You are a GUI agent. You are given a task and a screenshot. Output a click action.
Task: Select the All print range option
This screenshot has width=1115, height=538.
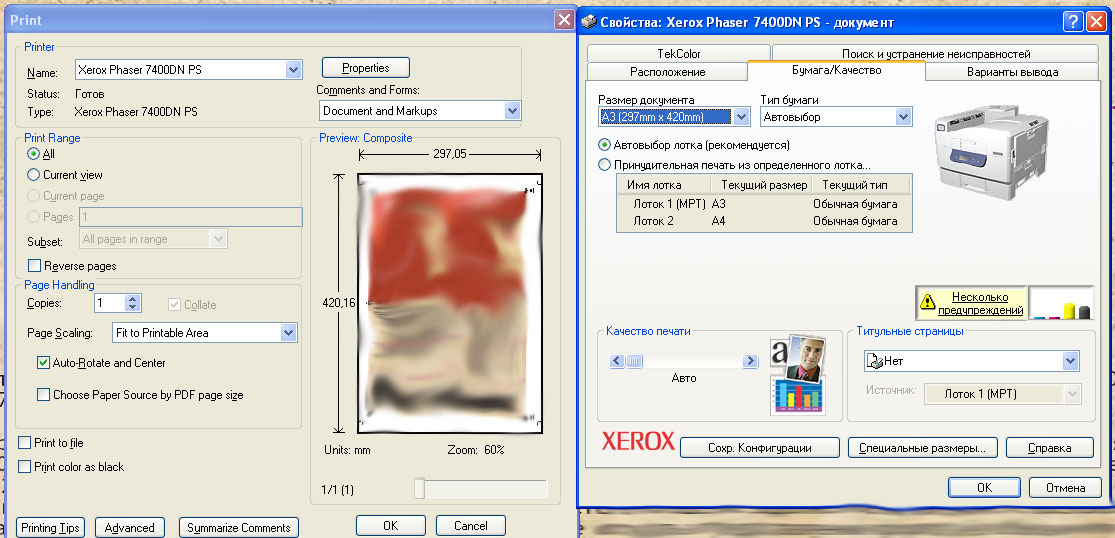pos(33,154)
